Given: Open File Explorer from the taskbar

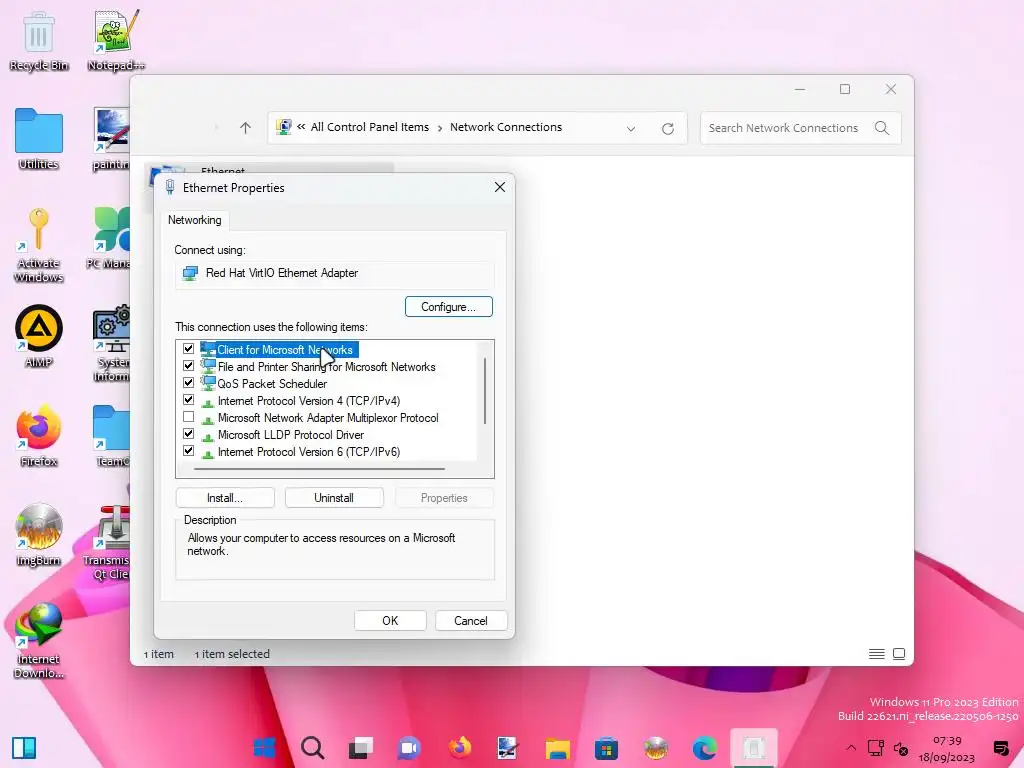Looking at the screenshot, I should (558, 748).
